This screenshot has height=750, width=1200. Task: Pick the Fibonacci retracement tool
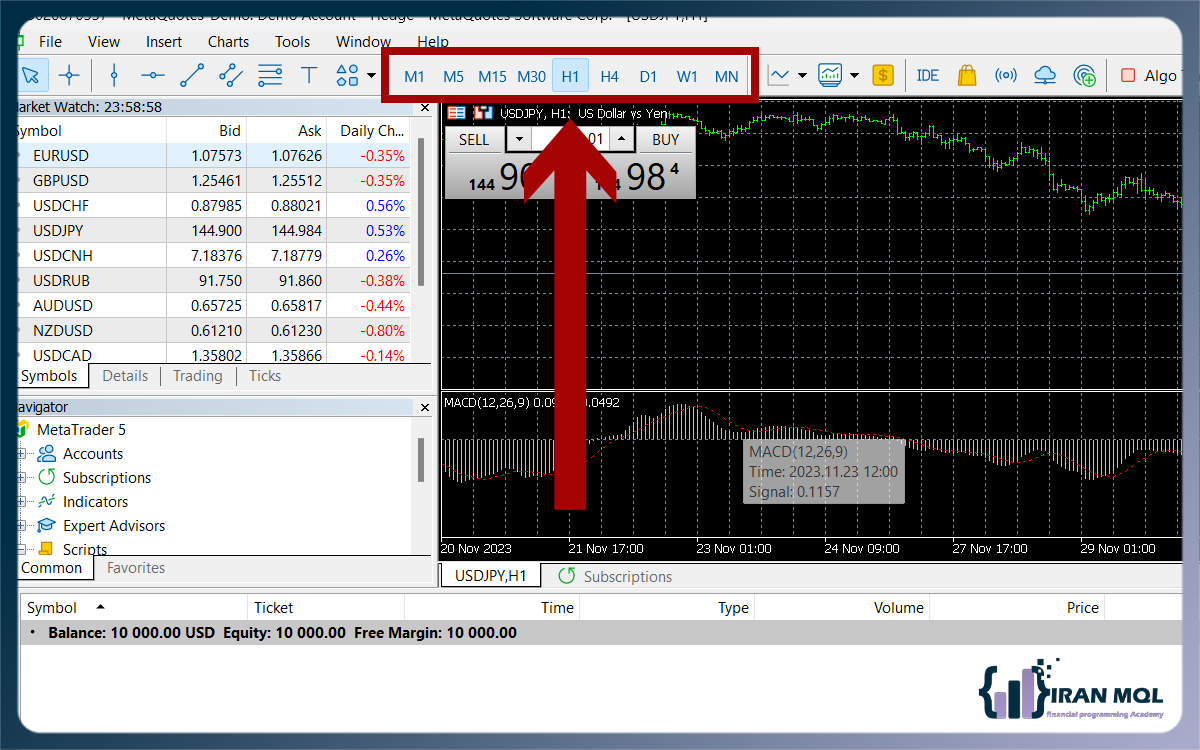point(270,75)
